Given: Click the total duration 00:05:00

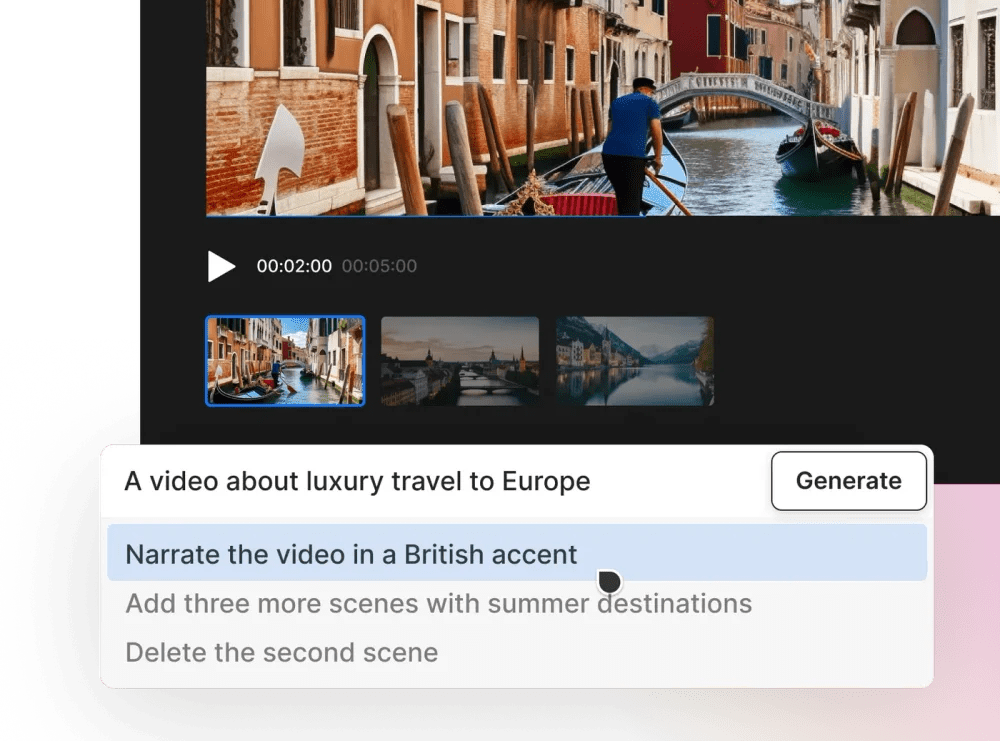Looking at the screenshot, I should (379, 266).
